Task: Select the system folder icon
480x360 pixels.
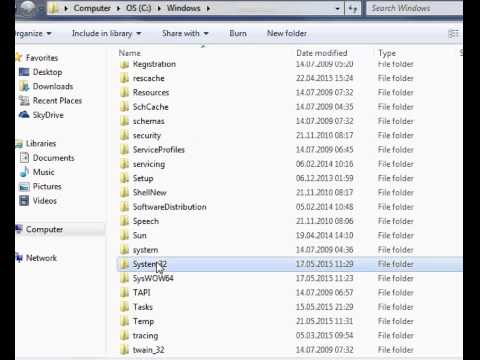Action: coord(125,250)
